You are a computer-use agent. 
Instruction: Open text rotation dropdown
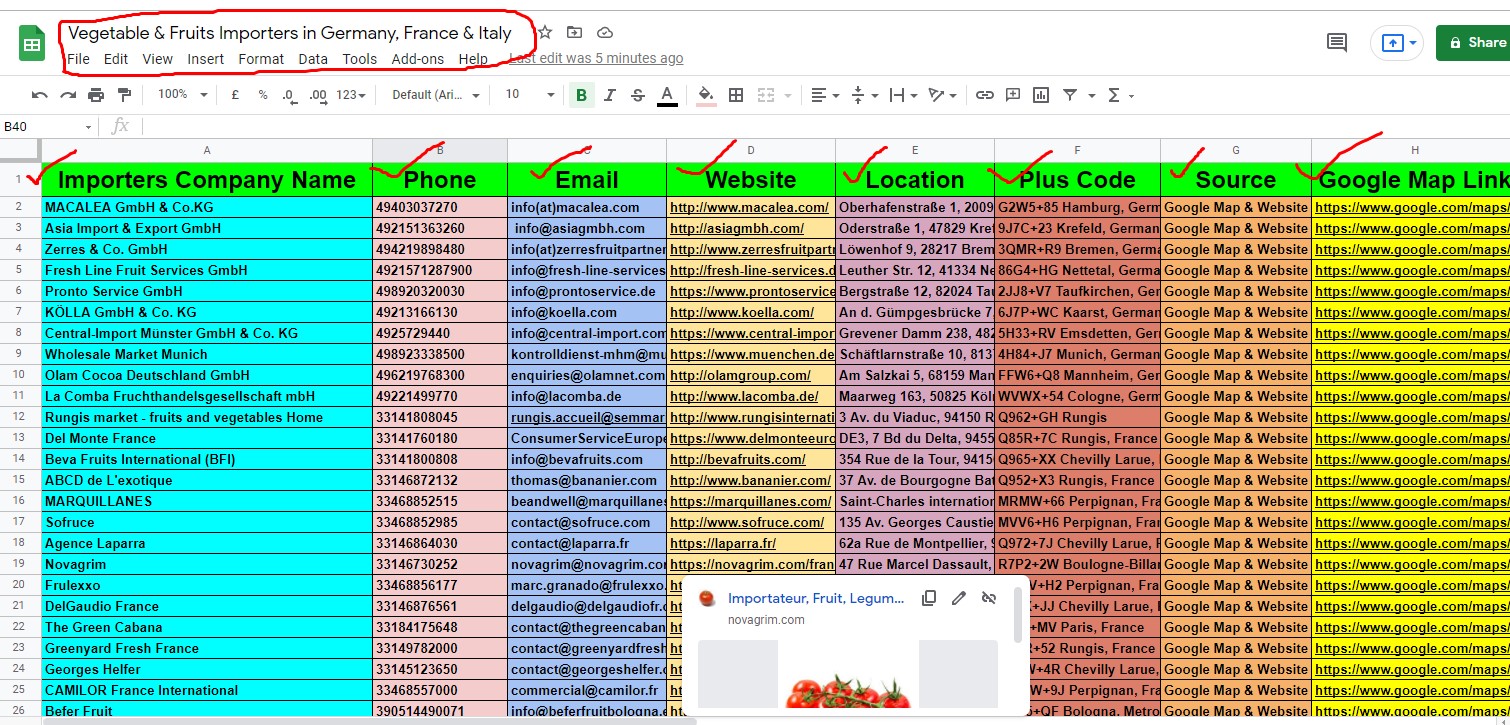942,95
